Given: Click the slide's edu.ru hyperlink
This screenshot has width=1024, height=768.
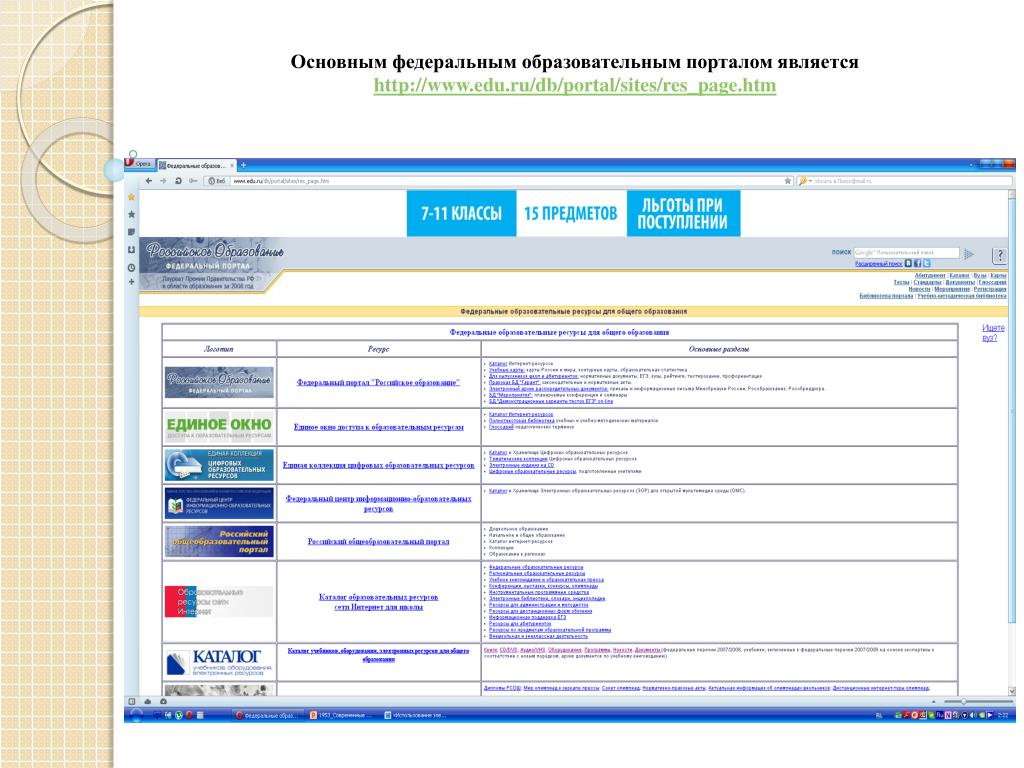Looking at the screenshot, I should pyautogui.click(x=575, y=86).
